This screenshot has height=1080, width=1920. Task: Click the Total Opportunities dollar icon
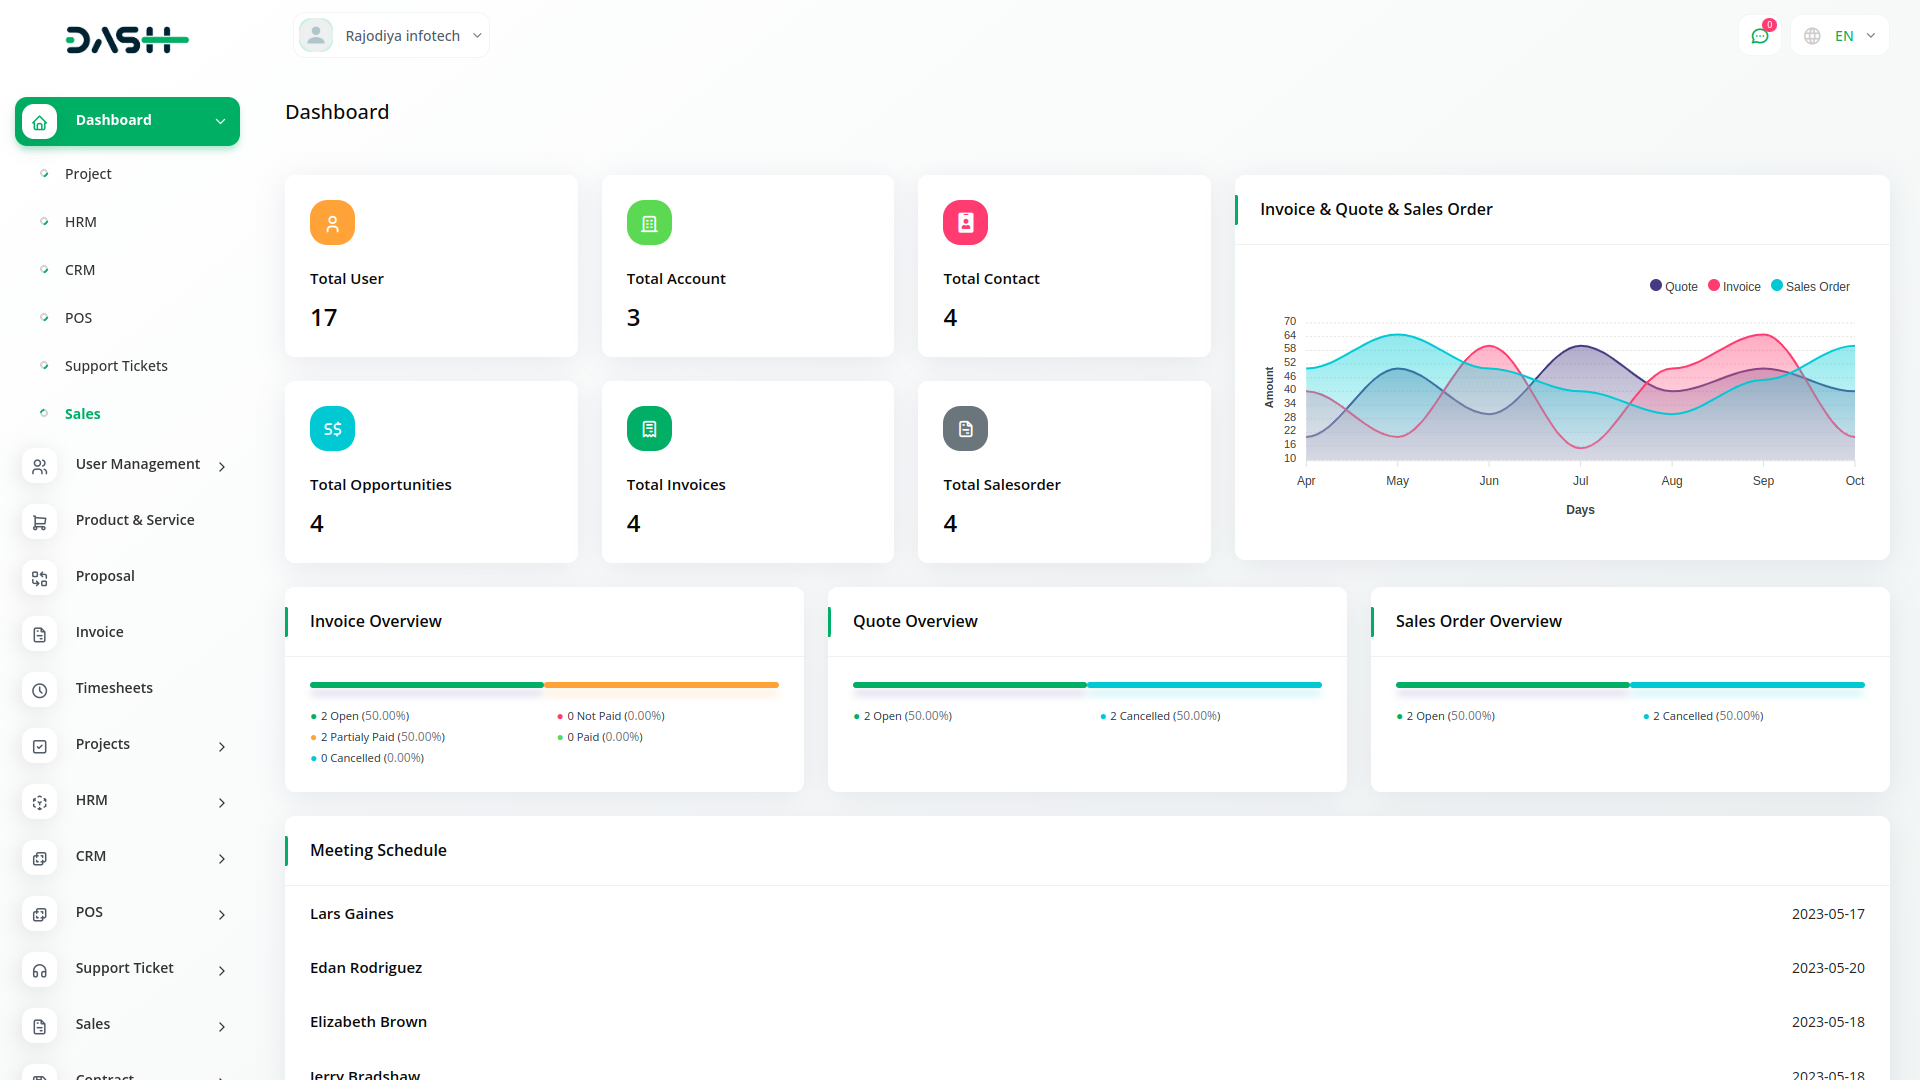pyautogui.click(x=332, y=429)
